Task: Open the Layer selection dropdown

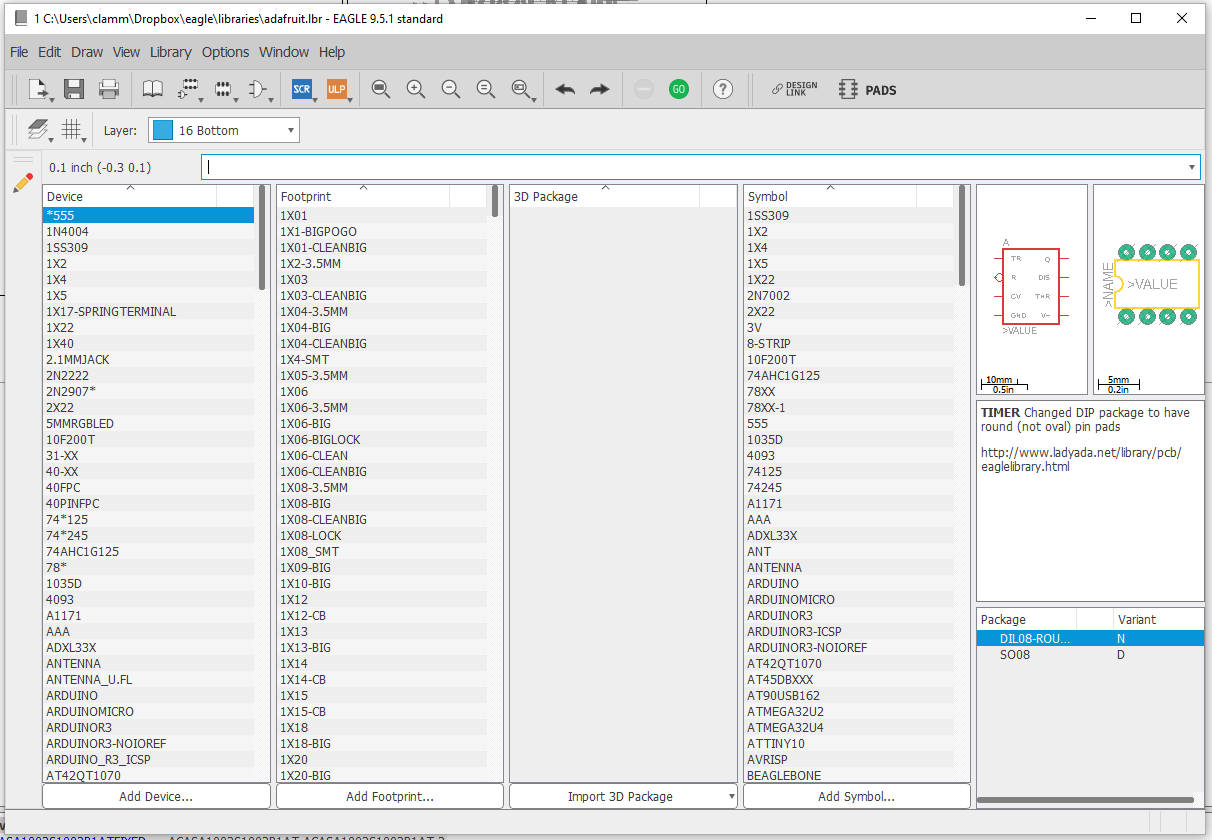Action: (x=288, y=129)
